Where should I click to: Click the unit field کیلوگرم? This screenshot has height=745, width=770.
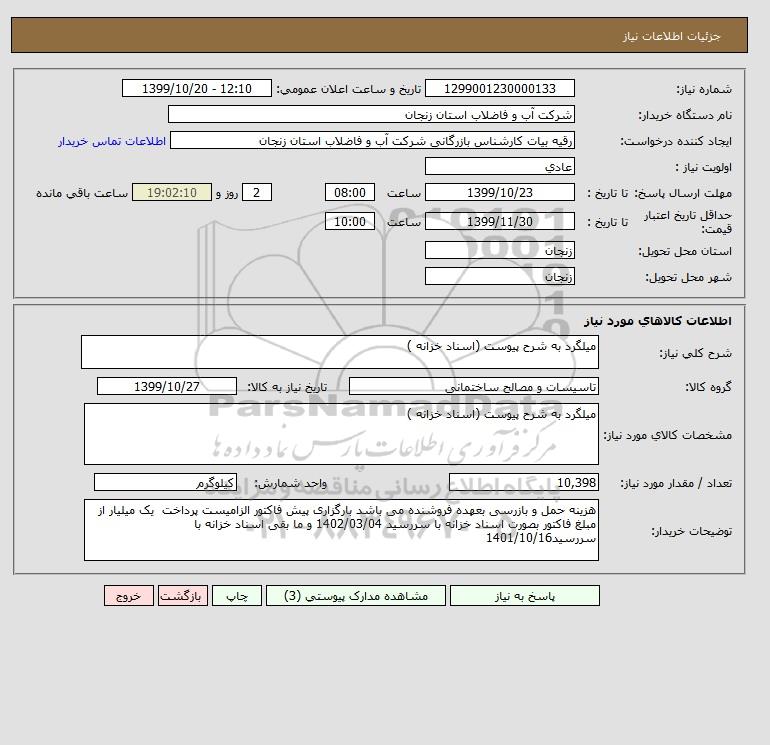[165, 483]
